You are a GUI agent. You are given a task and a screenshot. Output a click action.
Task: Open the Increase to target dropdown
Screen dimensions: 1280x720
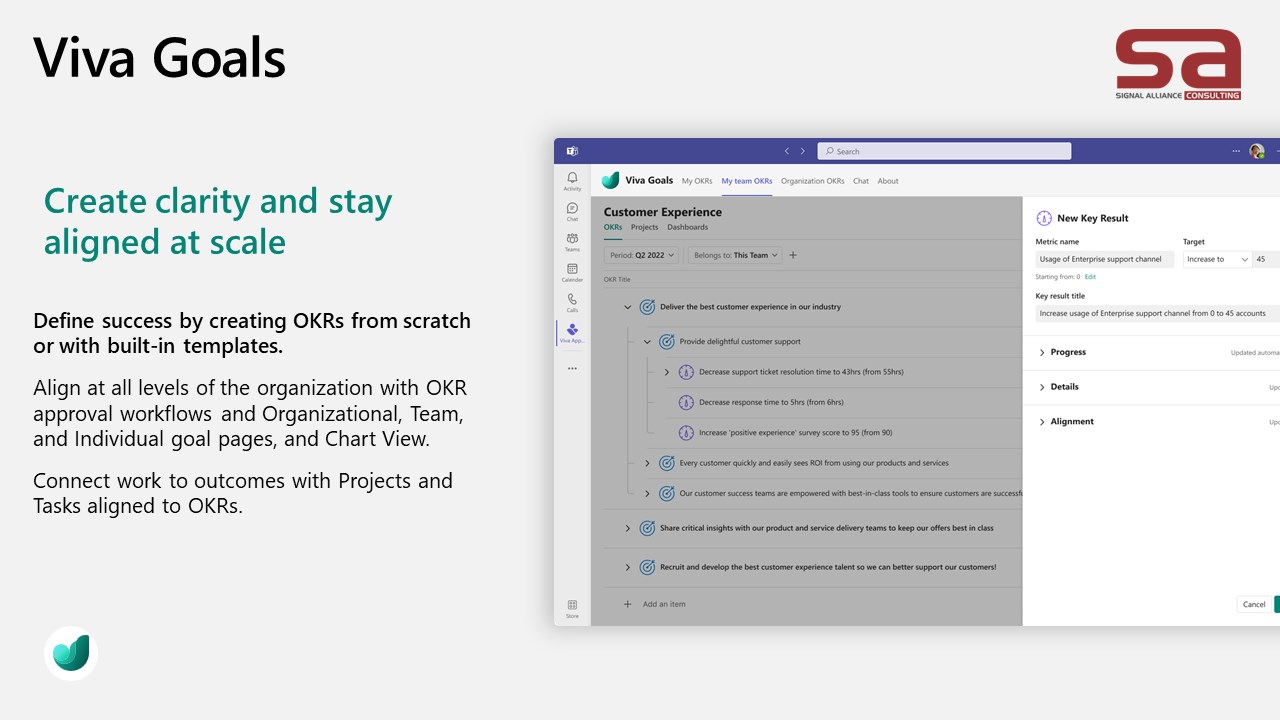(1217, 259)
